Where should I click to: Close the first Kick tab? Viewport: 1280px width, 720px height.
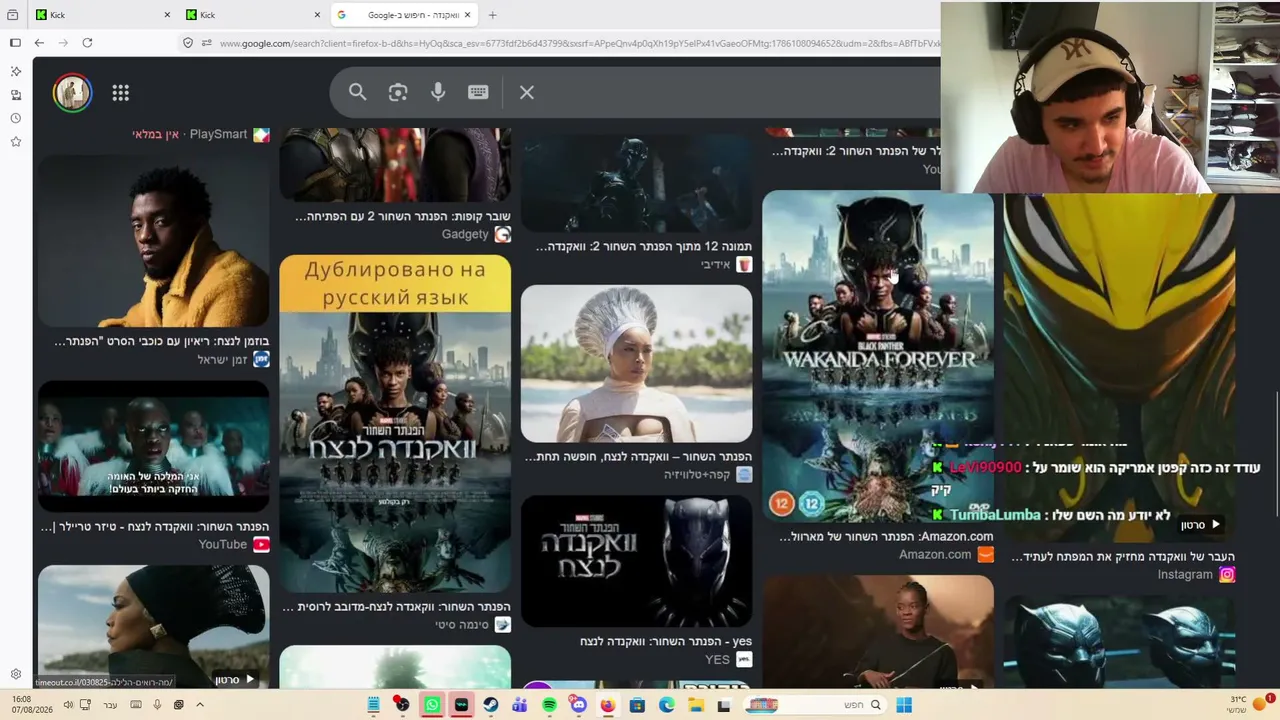tap(167, 15)
